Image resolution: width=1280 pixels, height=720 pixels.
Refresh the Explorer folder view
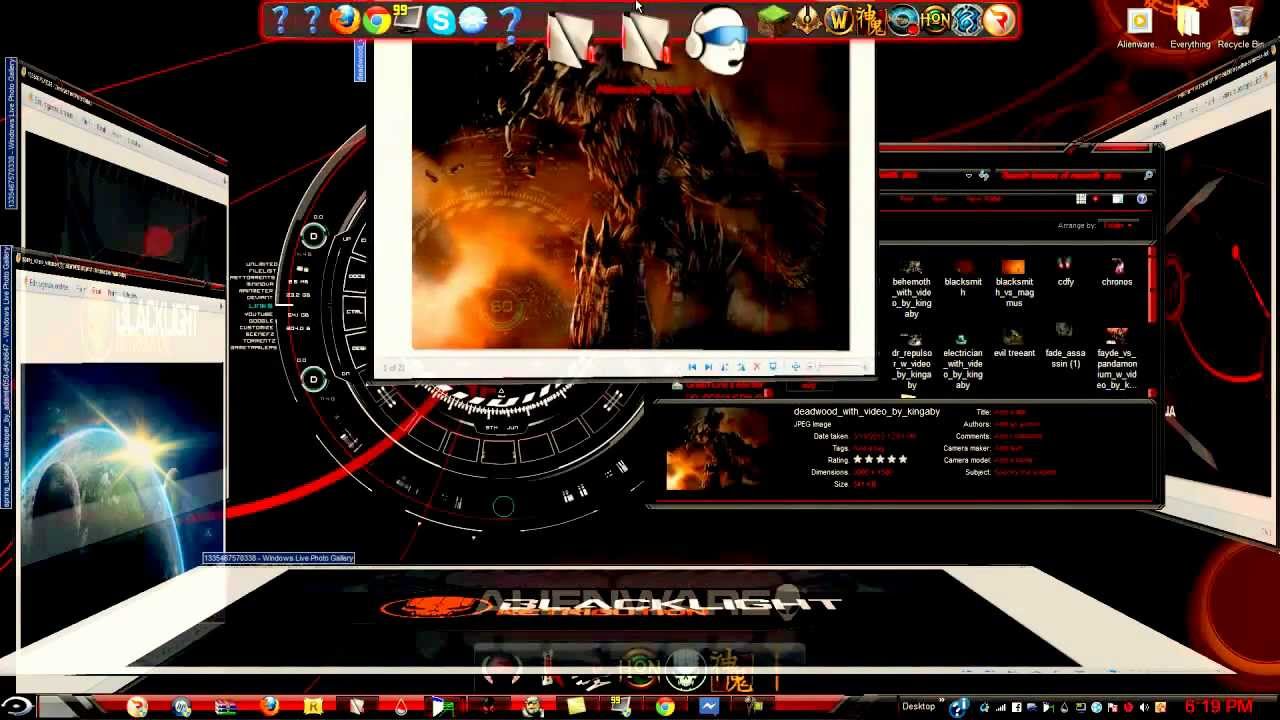(x=984, y=176)
